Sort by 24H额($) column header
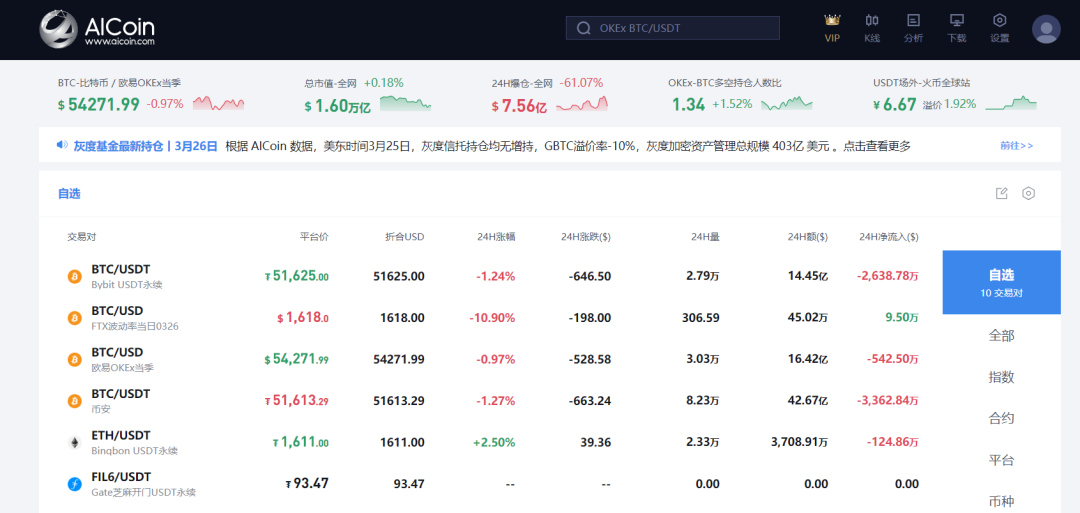Image resolution: width=1080 pixels, height=513 pixels. (807, 237)
